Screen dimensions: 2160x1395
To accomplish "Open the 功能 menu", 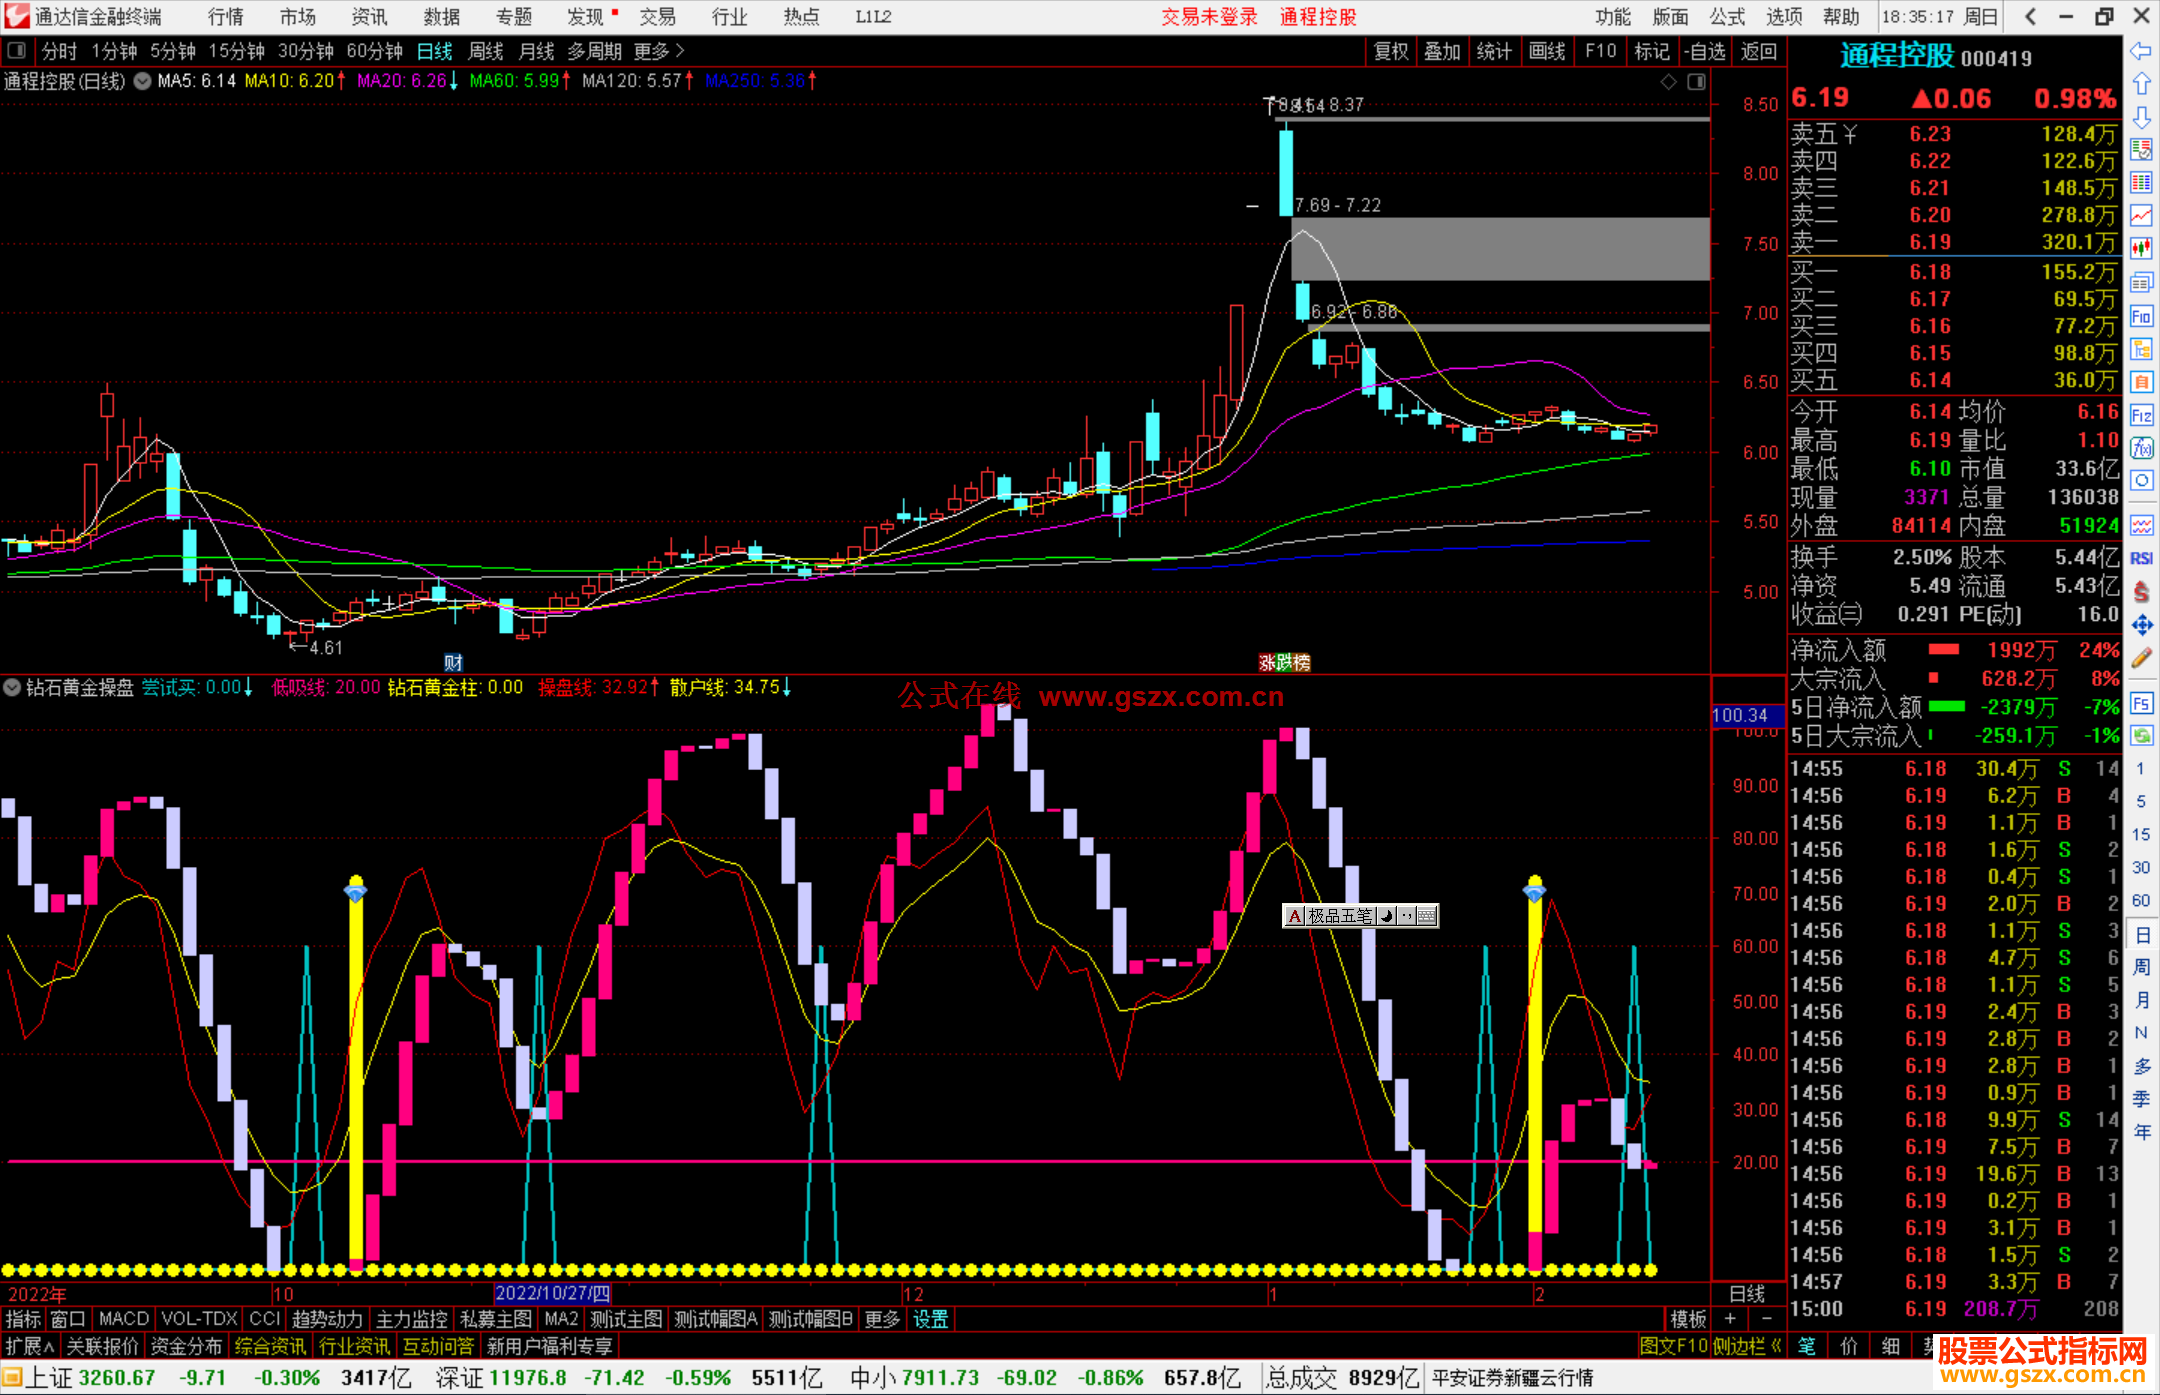I will coord(1613,17).
